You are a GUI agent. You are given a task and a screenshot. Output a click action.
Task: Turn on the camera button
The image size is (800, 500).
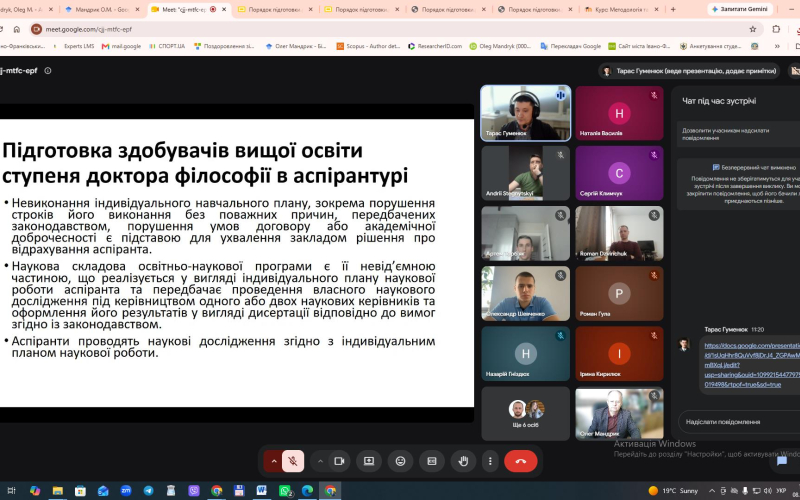pyautogui.click(x=339, y=461)
